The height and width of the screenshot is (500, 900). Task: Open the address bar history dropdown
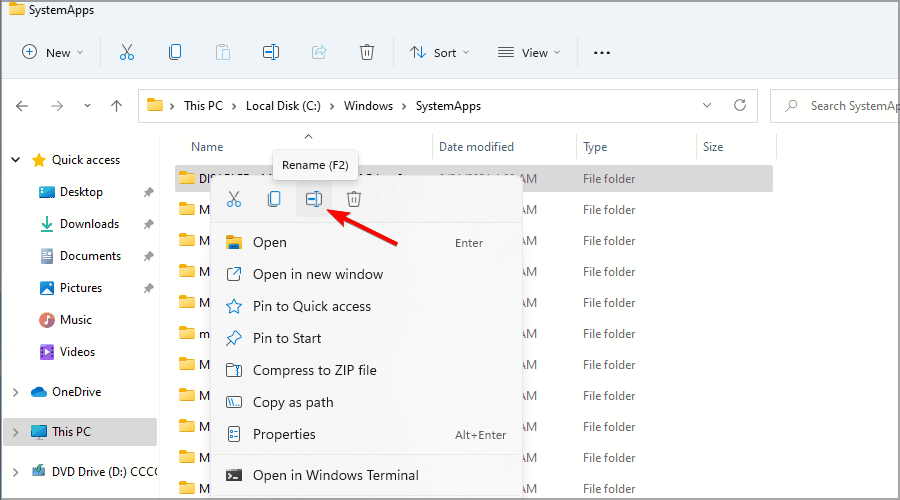(x=707, y=105)
